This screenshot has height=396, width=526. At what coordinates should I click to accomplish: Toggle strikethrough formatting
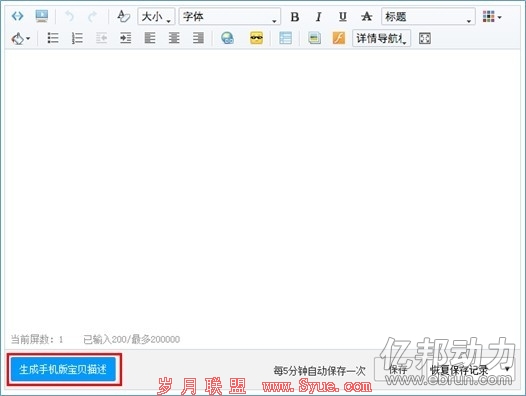(366, 16)
